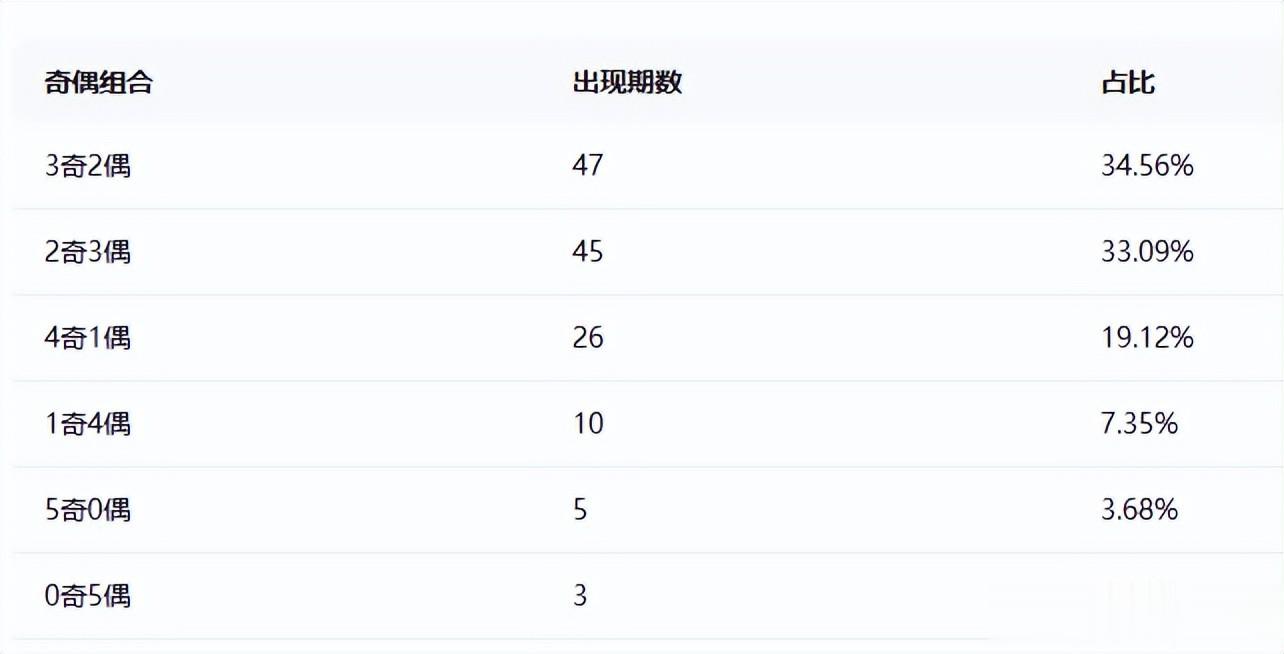
Task: Select the count cell in the 0奇5偶 row
Action: click(580, 596)
